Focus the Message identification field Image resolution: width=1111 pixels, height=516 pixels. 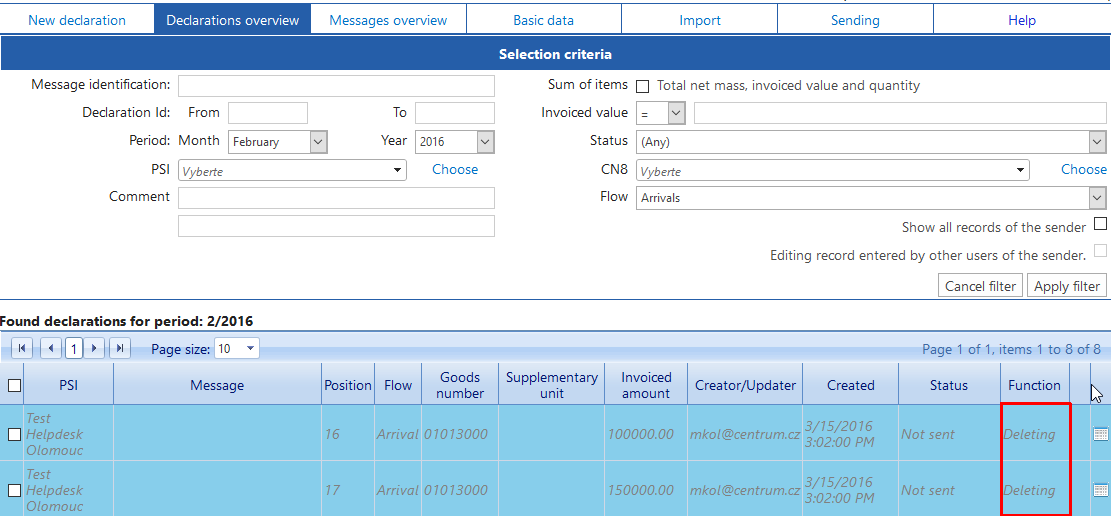point(337,86)
